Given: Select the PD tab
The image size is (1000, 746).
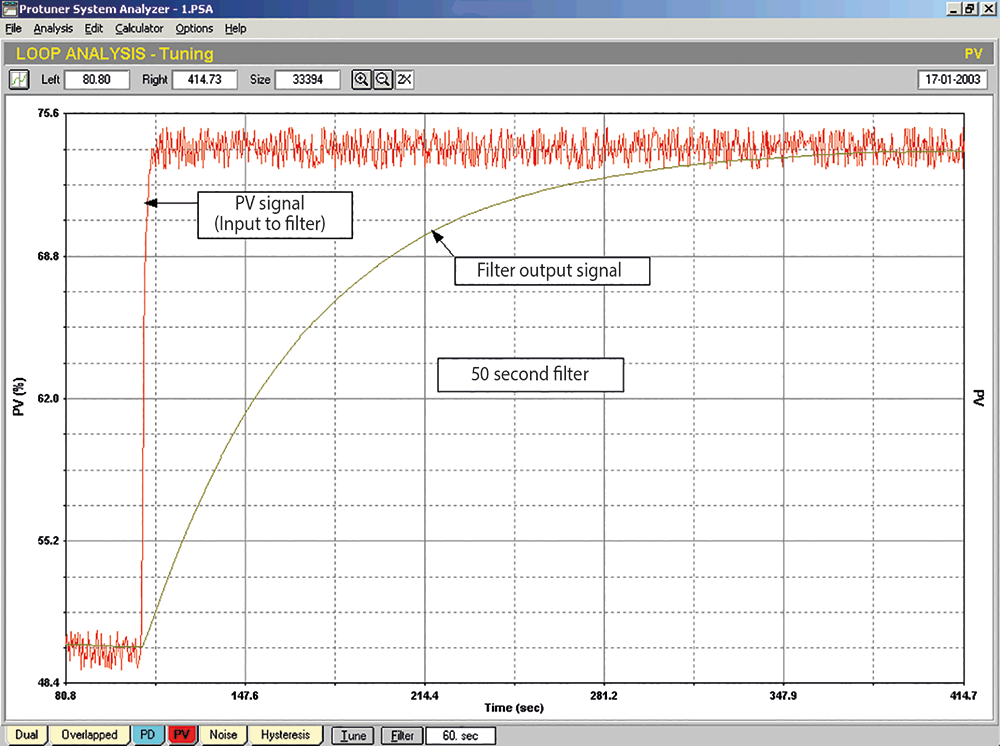Looking at the screenshot, I should coord(147,735).
